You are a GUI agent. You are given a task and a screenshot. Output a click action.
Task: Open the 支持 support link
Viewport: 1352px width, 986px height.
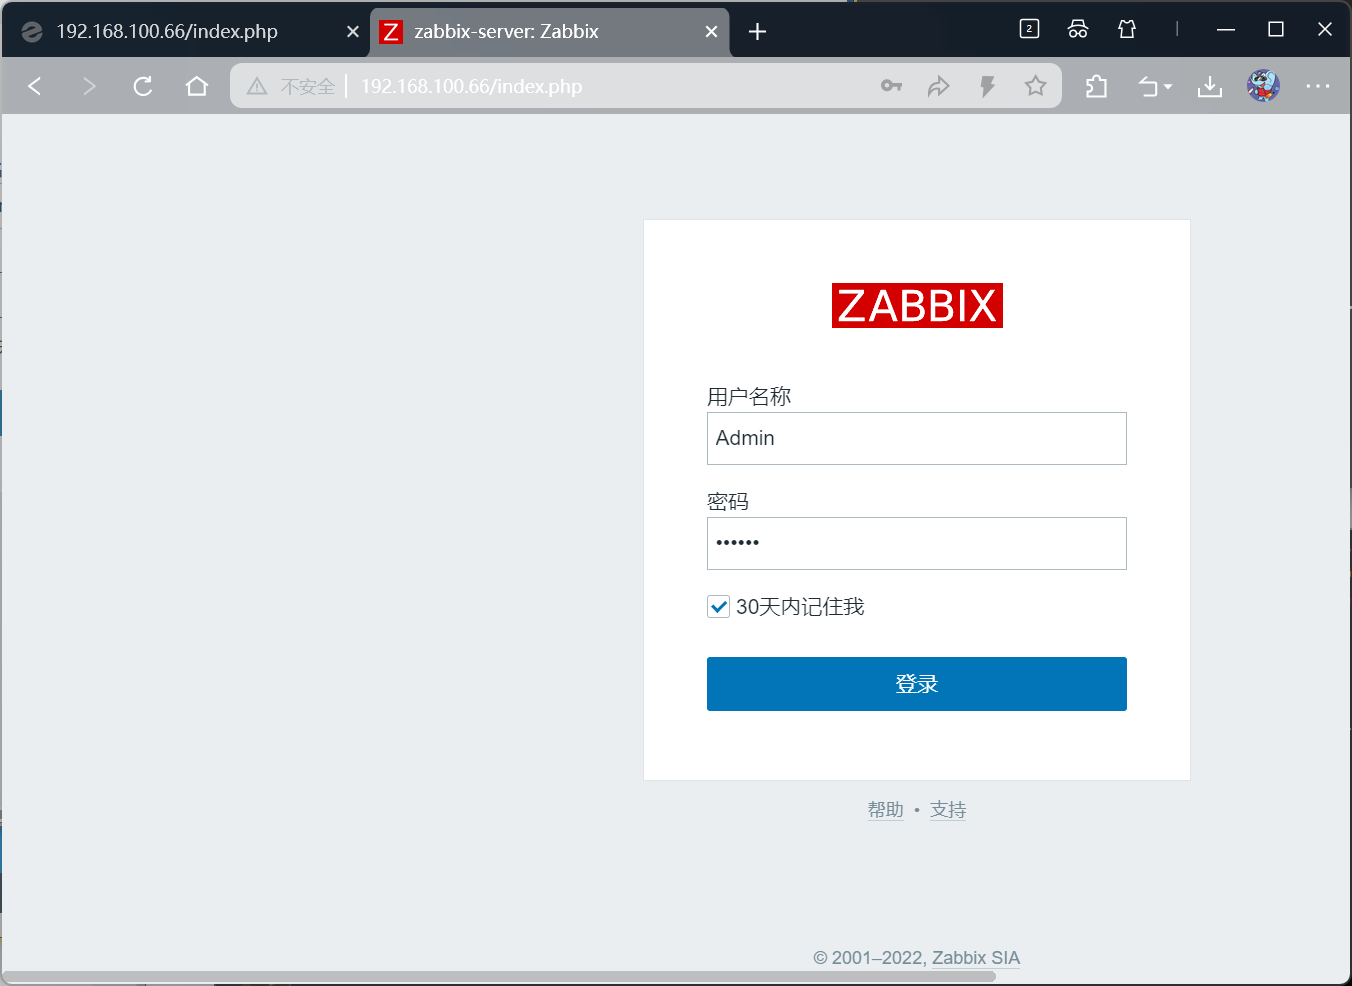948,810
